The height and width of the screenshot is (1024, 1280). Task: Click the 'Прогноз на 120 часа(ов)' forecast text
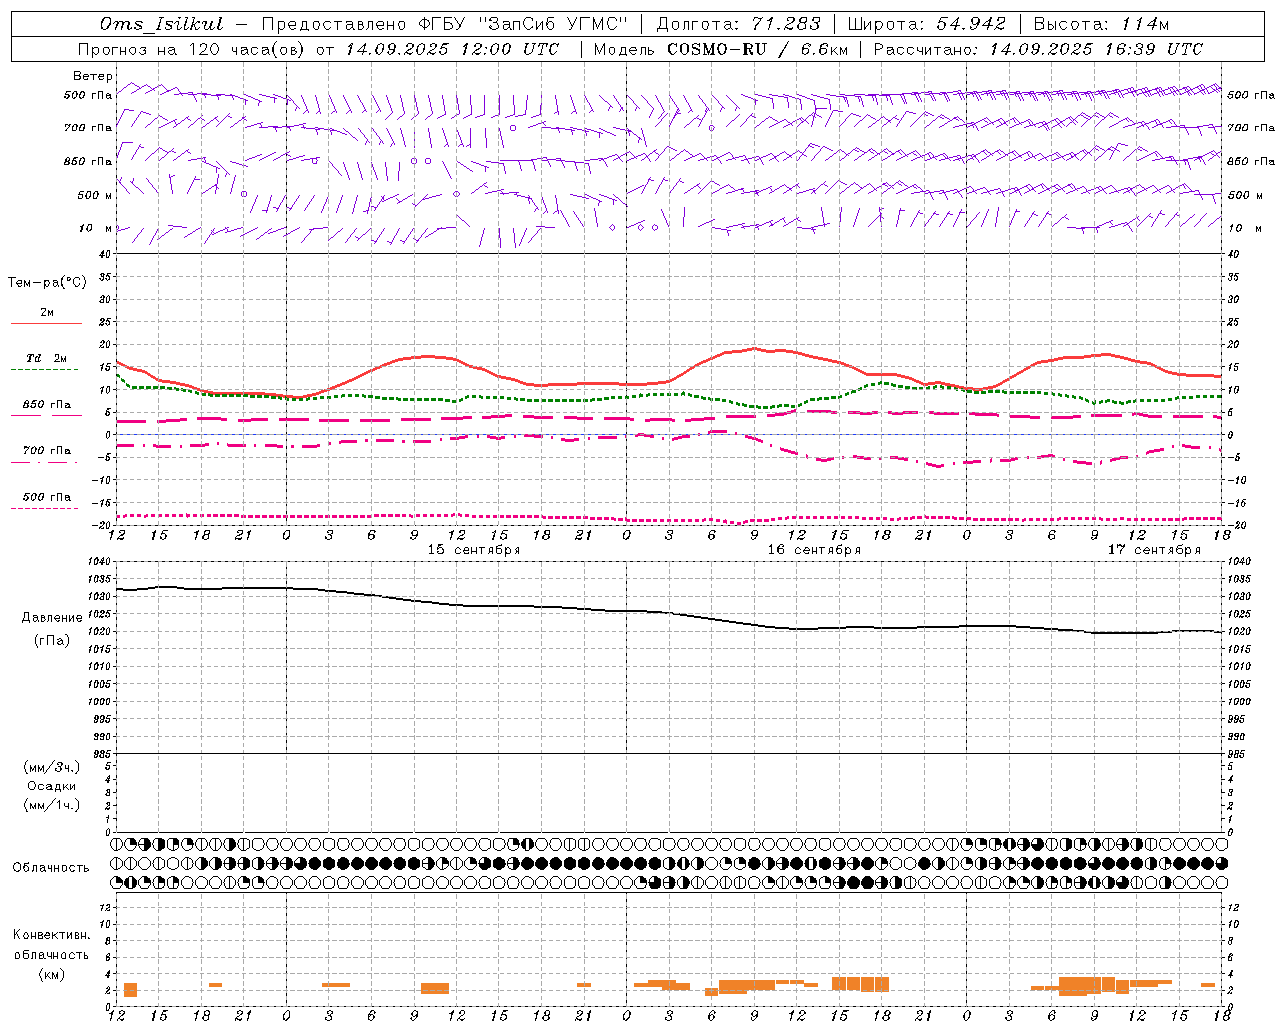pyautogui.click(x=192, y=49)
